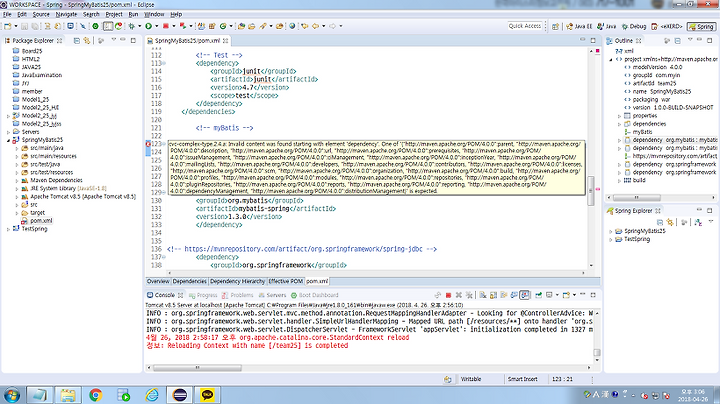Expand src/main/java folder
The height and width of the screenshot is (404, 720).
click(17, 148)
